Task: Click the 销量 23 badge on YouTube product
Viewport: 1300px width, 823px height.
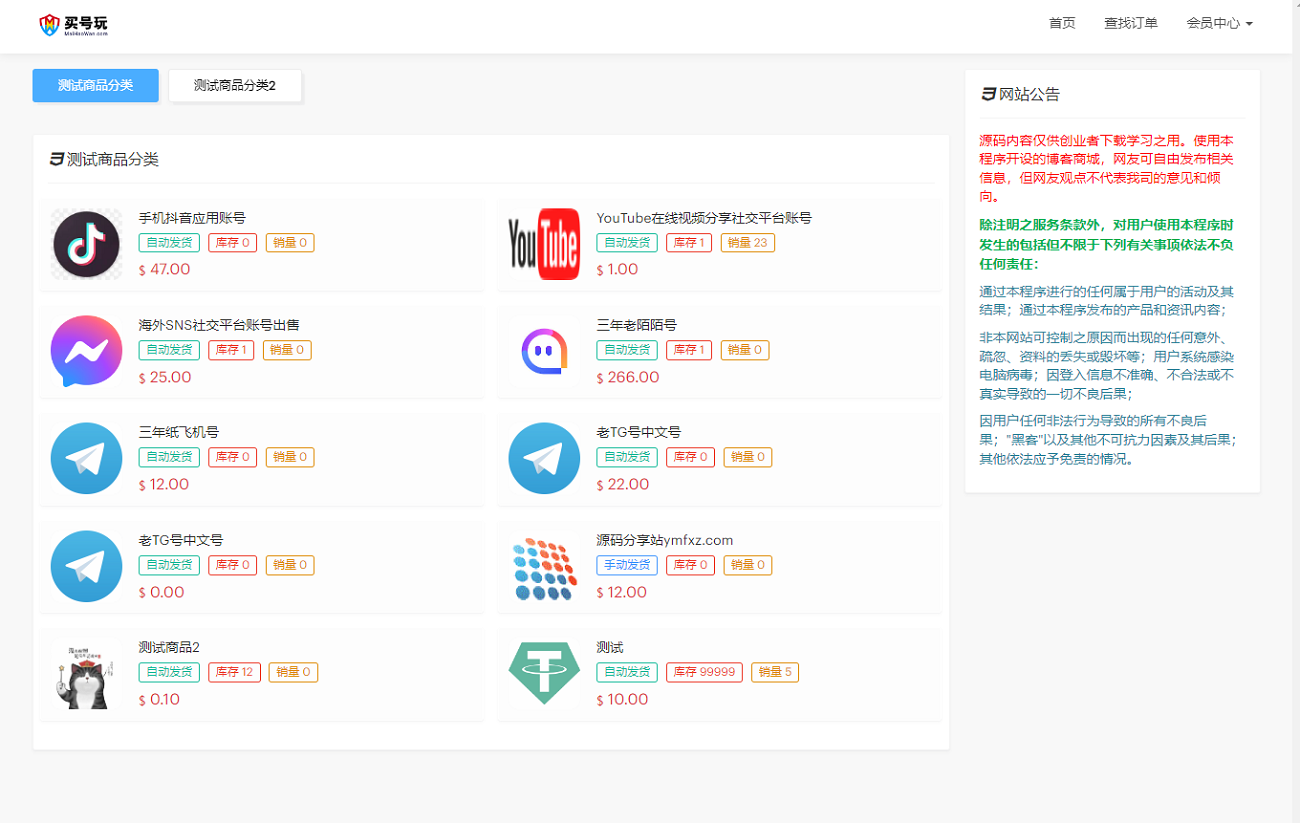Action: click(747, 243)
